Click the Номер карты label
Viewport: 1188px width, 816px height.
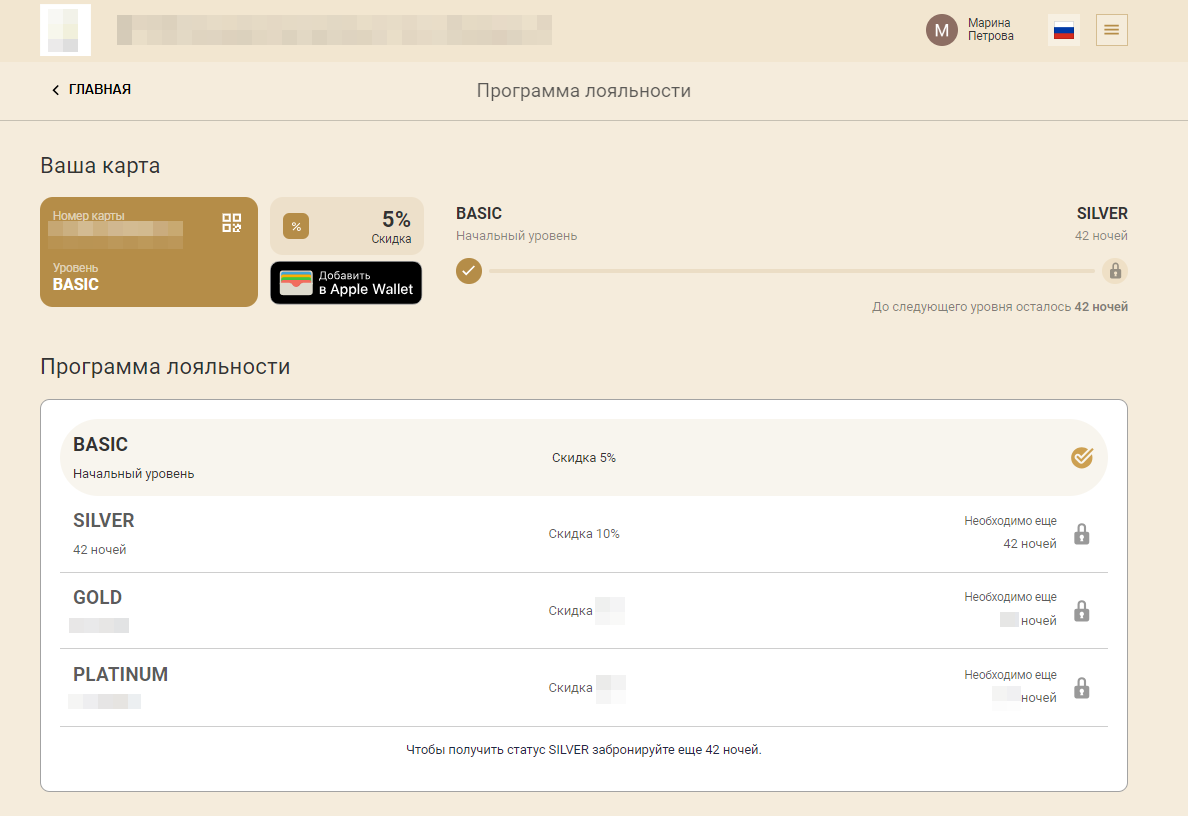(89, 215)
